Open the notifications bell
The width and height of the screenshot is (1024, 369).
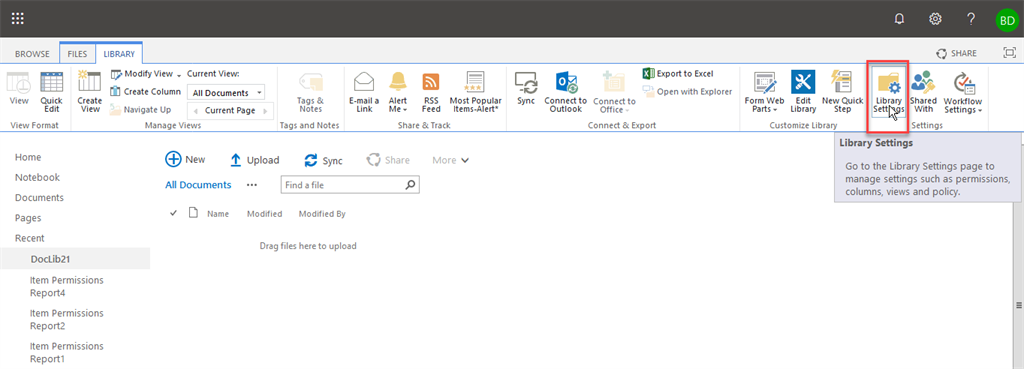(x=899, y=19)
